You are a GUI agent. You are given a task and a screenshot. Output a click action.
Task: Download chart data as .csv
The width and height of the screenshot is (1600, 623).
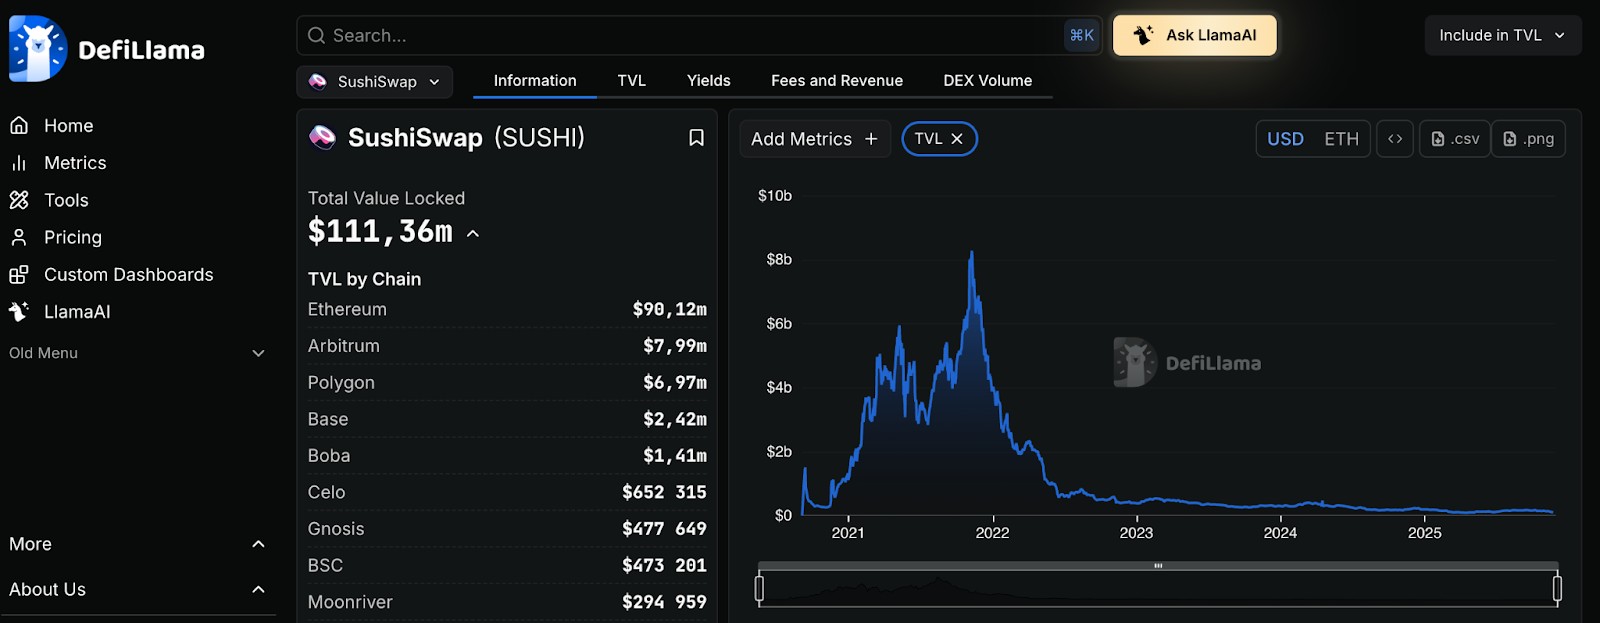[x=1455, y=139]
